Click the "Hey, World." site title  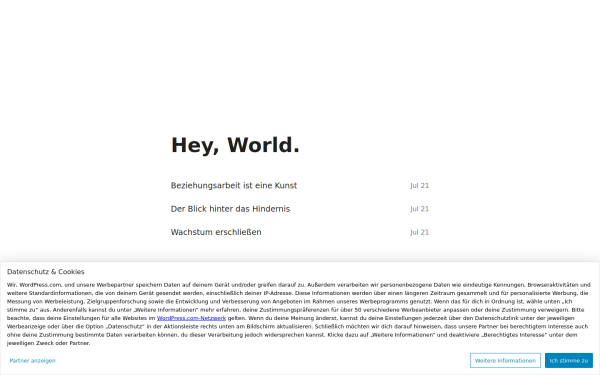point(235,145)
